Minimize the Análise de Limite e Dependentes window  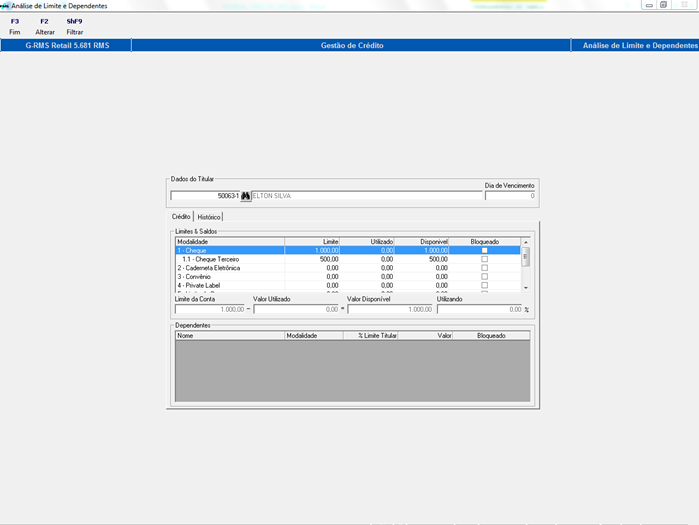pyautogui.click(x=649, y=5)
